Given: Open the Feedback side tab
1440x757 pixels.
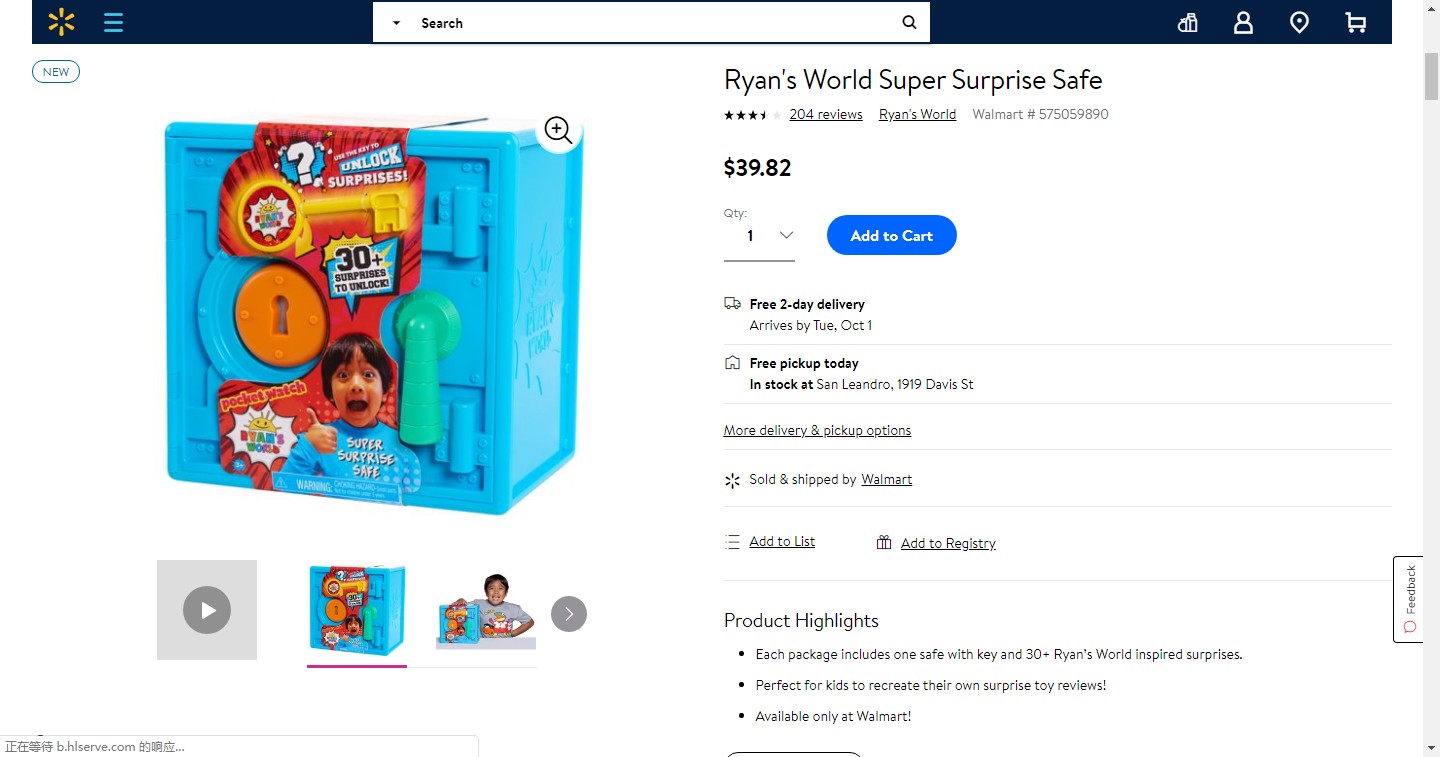Looking at the screenshot, I should coord(1409,598).
